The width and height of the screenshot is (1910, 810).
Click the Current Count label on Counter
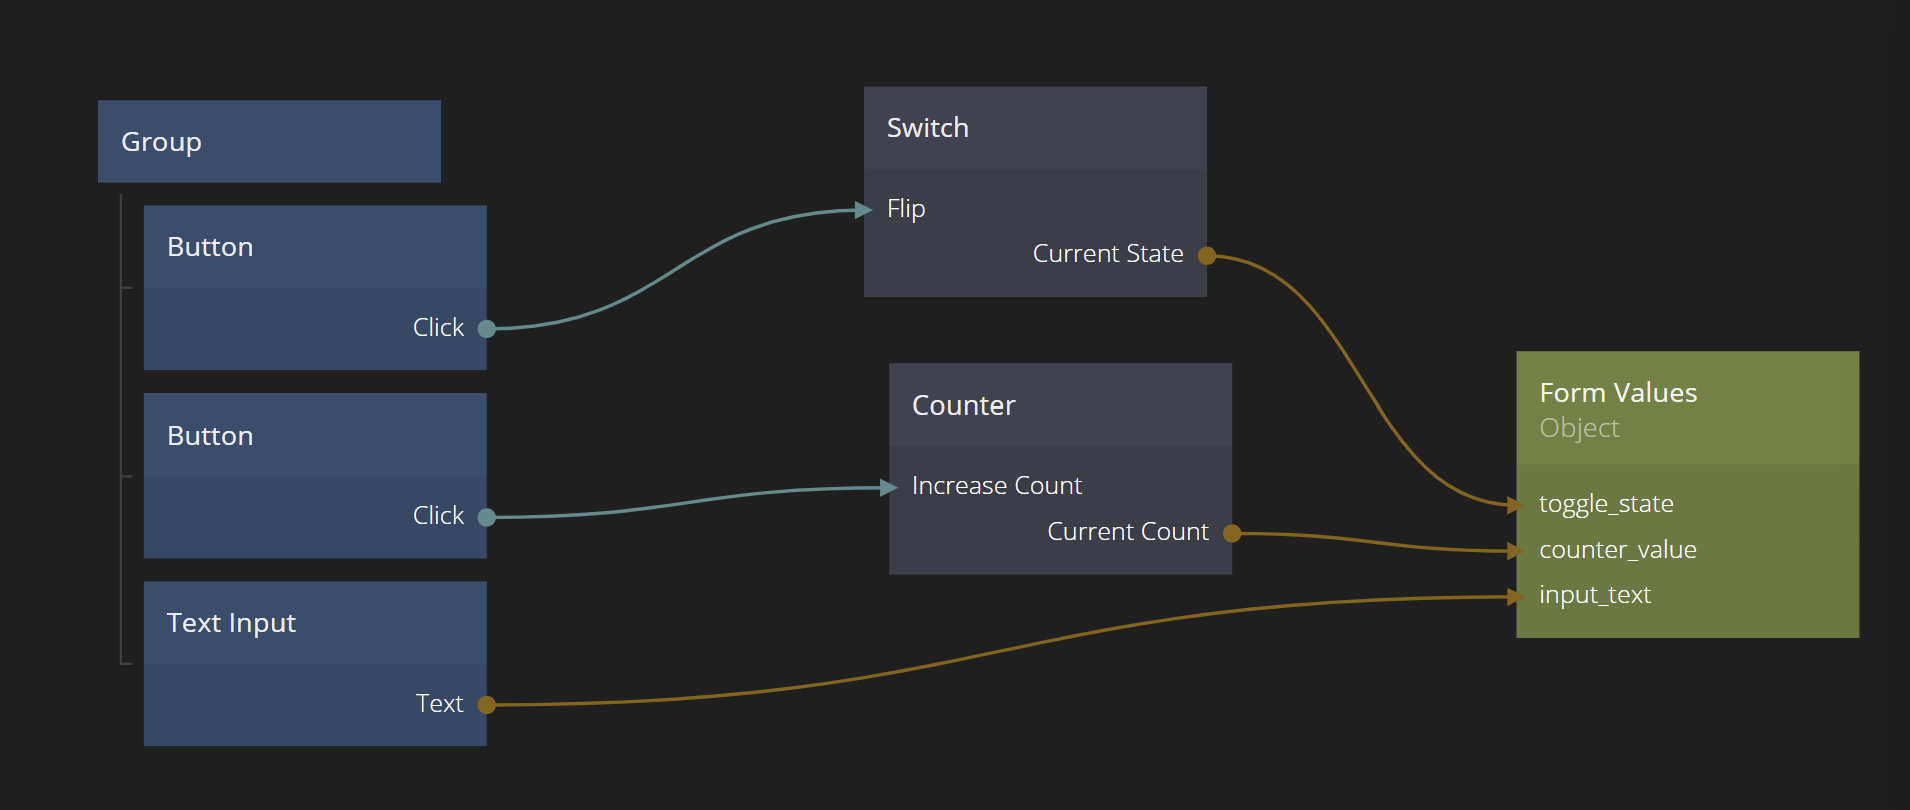tap(1127, 532)
